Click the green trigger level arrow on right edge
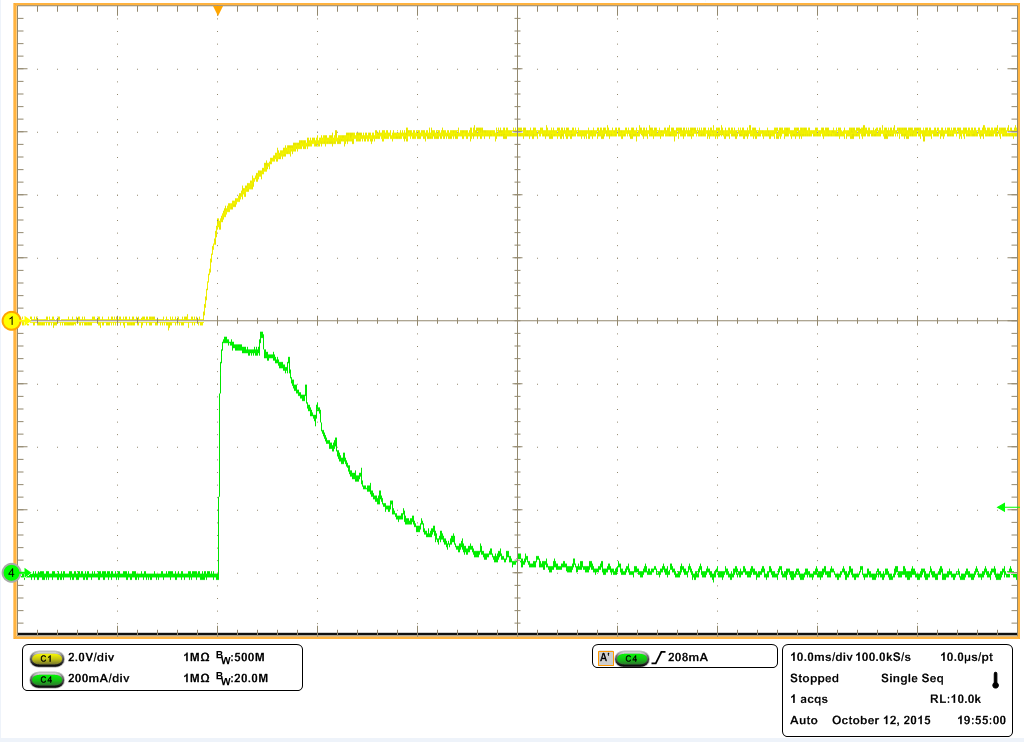 pyautogui.click(x=1002, y=508)
